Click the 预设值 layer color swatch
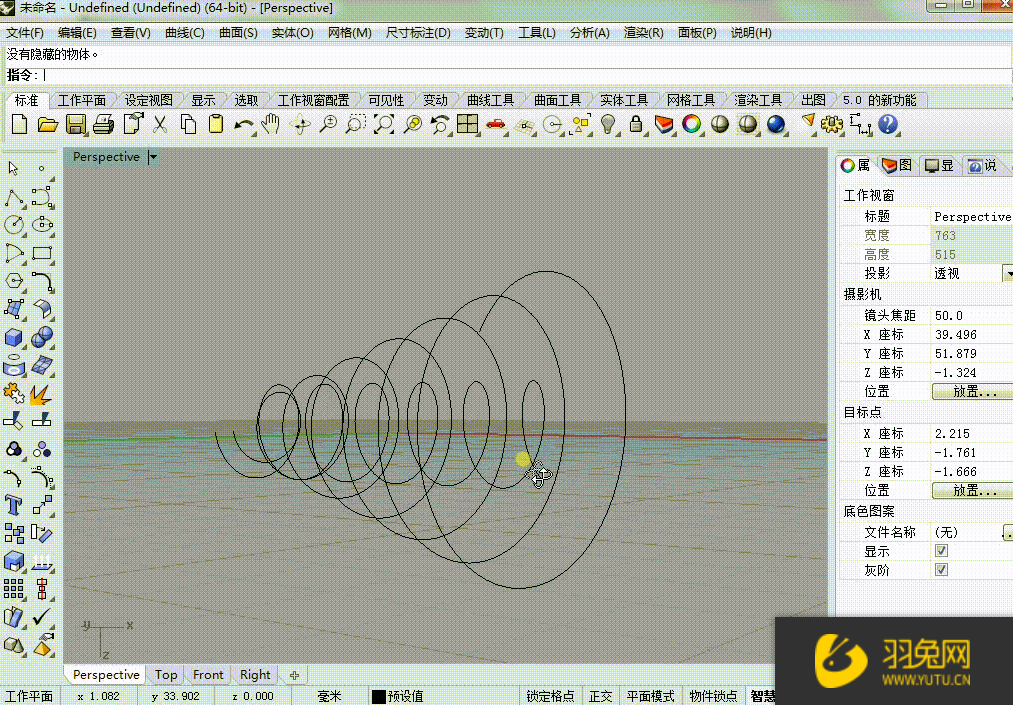The width and height of the screenshot is (1013, 705). 379,697
